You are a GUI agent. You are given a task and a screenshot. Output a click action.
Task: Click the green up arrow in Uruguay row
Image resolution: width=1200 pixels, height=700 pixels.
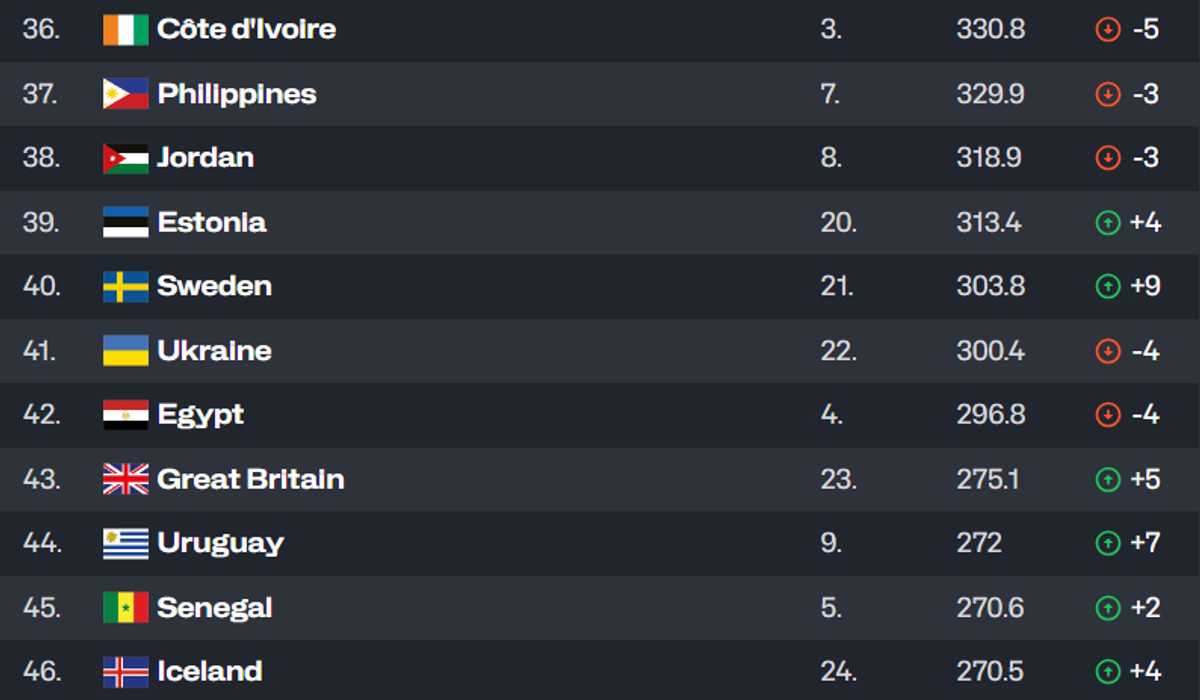[1107, 543]
